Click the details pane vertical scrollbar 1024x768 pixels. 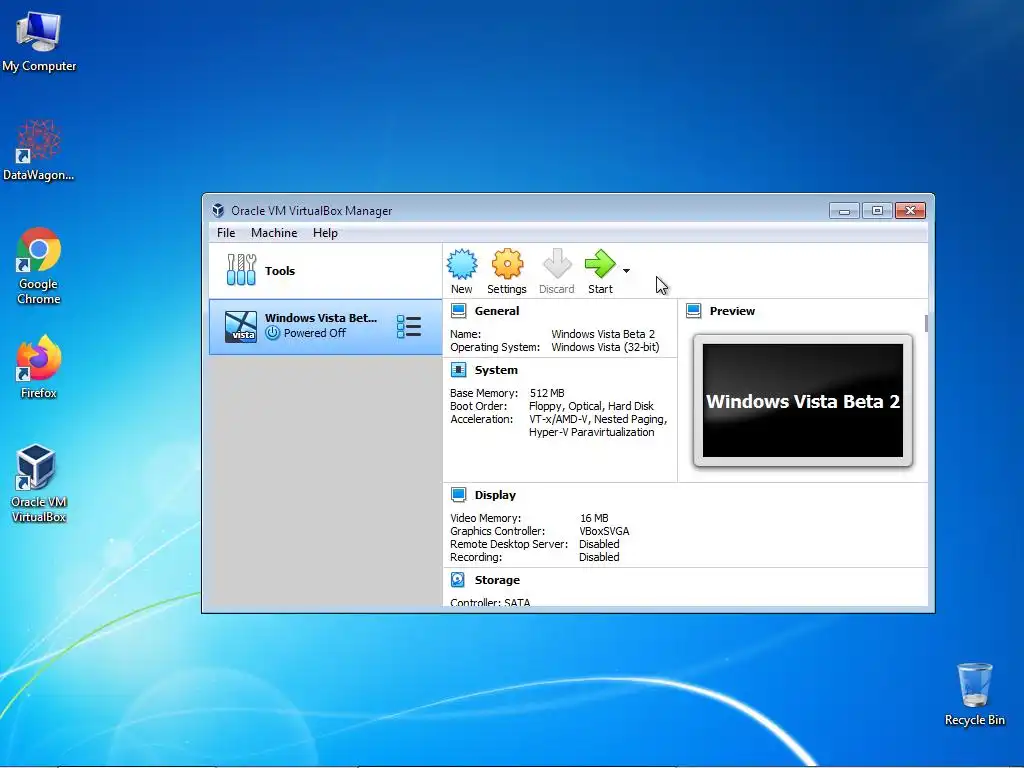pos(926,323)
